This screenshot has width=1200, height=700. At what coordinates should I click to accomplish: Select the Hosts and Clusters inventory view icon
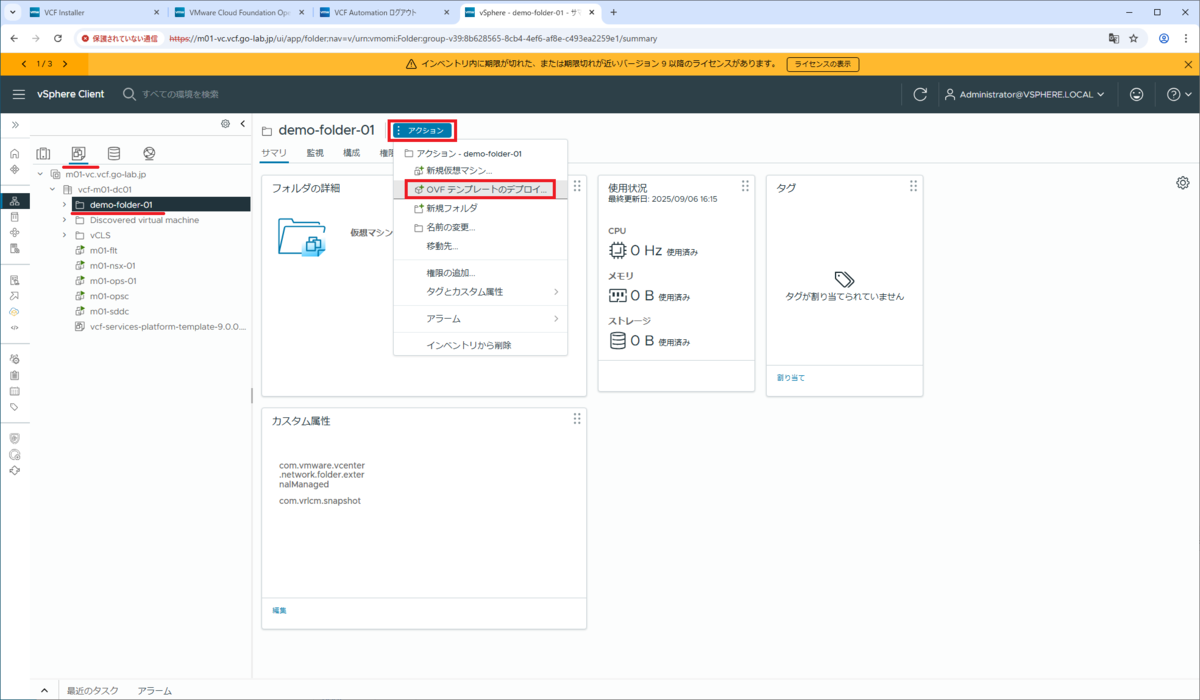click(43, 153)
